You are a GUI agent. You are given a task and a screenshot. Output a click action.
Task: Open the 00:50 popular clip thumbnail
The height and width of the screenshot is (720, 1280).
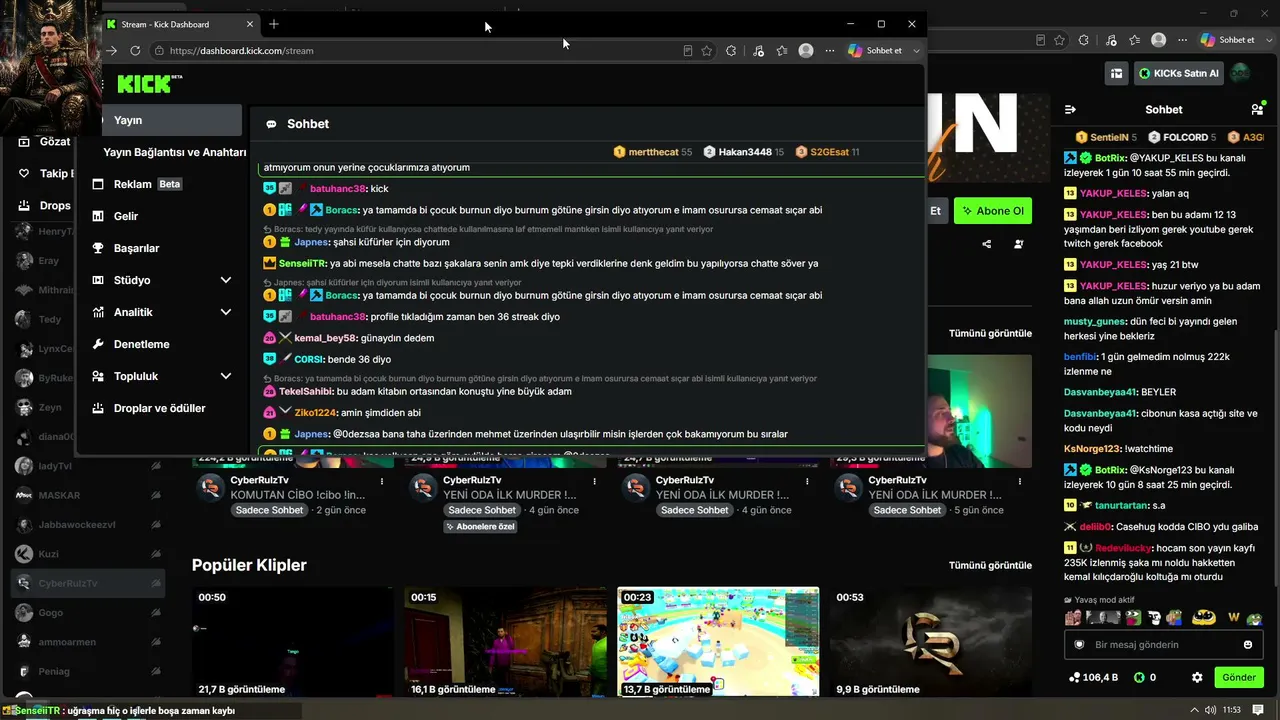[x=292, y=642]
